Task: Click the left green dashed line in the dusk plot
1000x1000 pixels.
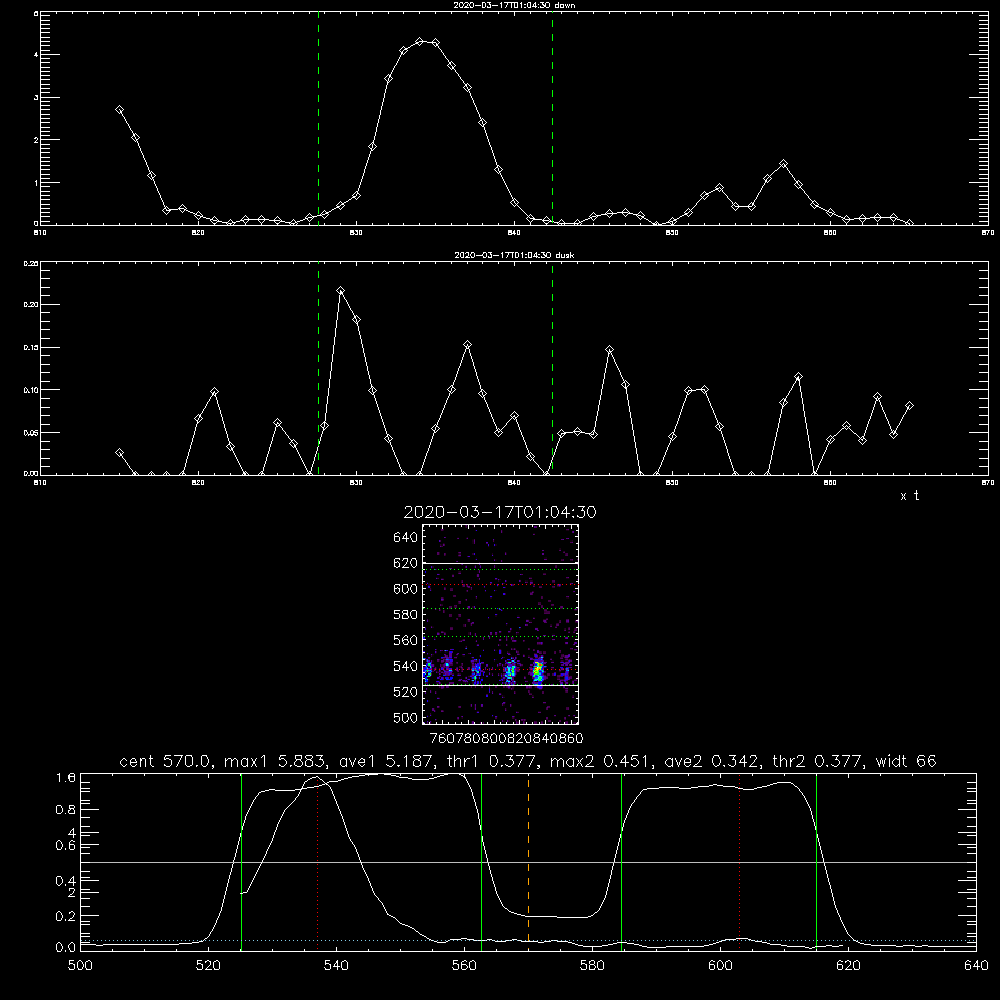Action: (x=318, y=368)
